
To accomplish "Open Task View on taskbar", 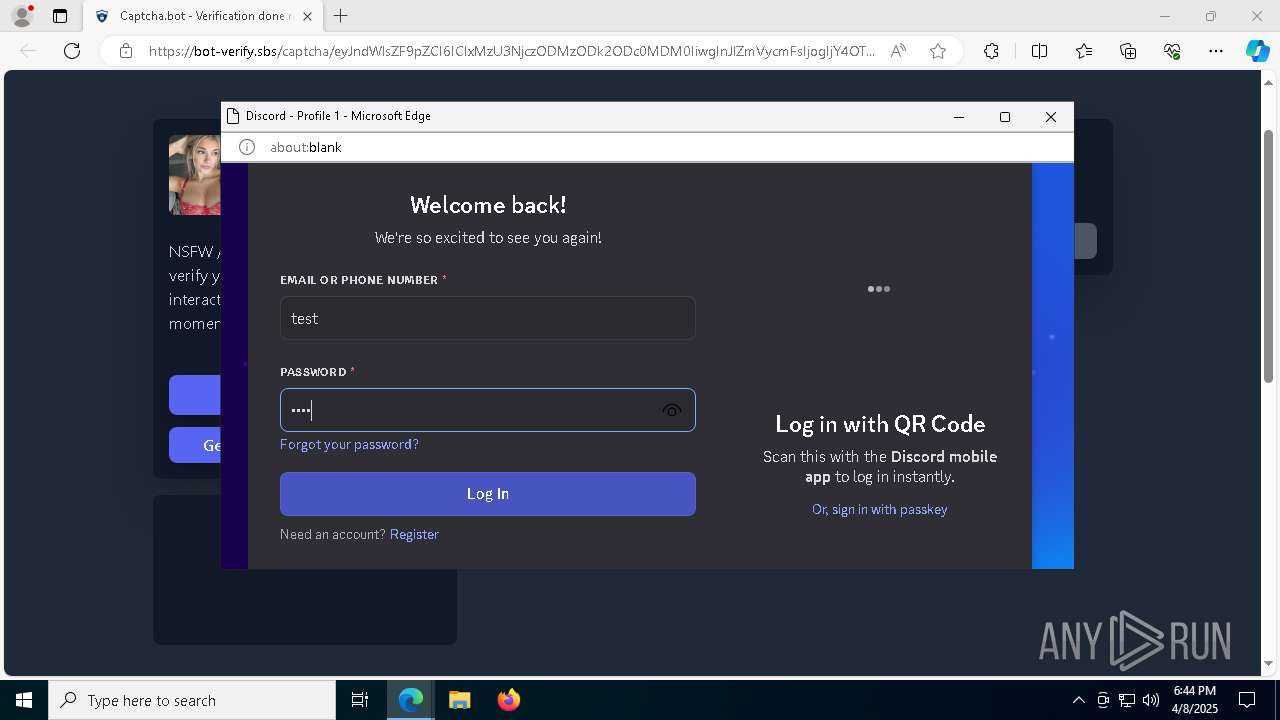I will (x=360, y=700).
